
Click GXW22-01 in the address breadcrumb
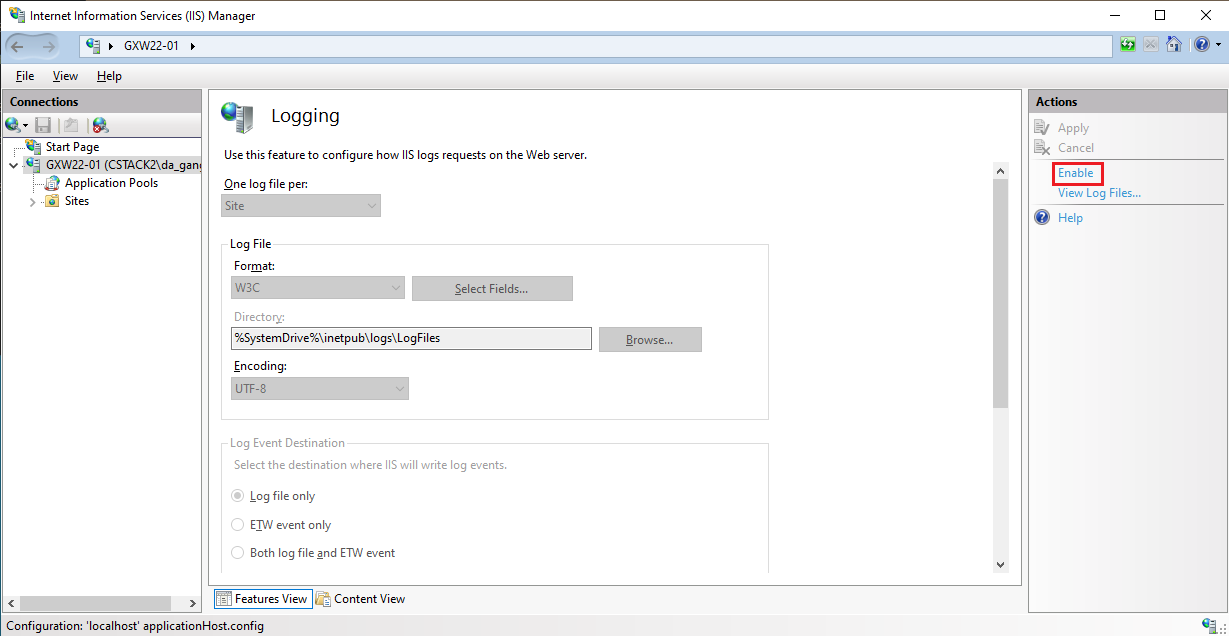pos(151,46)
